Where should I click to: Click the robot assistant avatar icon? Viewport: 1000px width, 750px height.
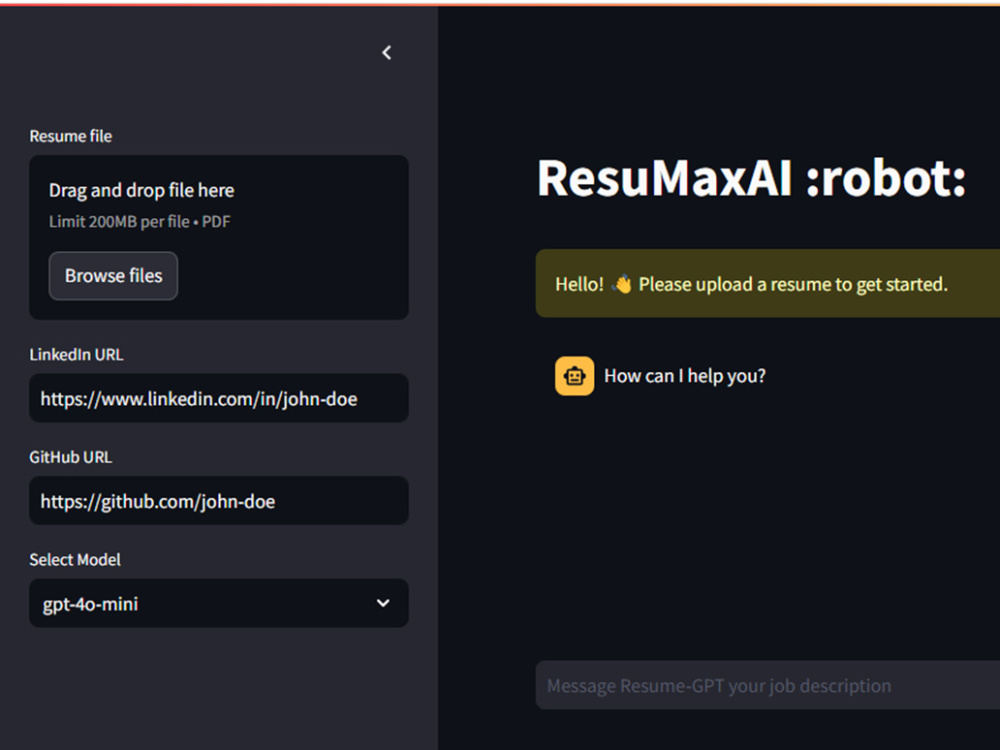click(574, 376)
